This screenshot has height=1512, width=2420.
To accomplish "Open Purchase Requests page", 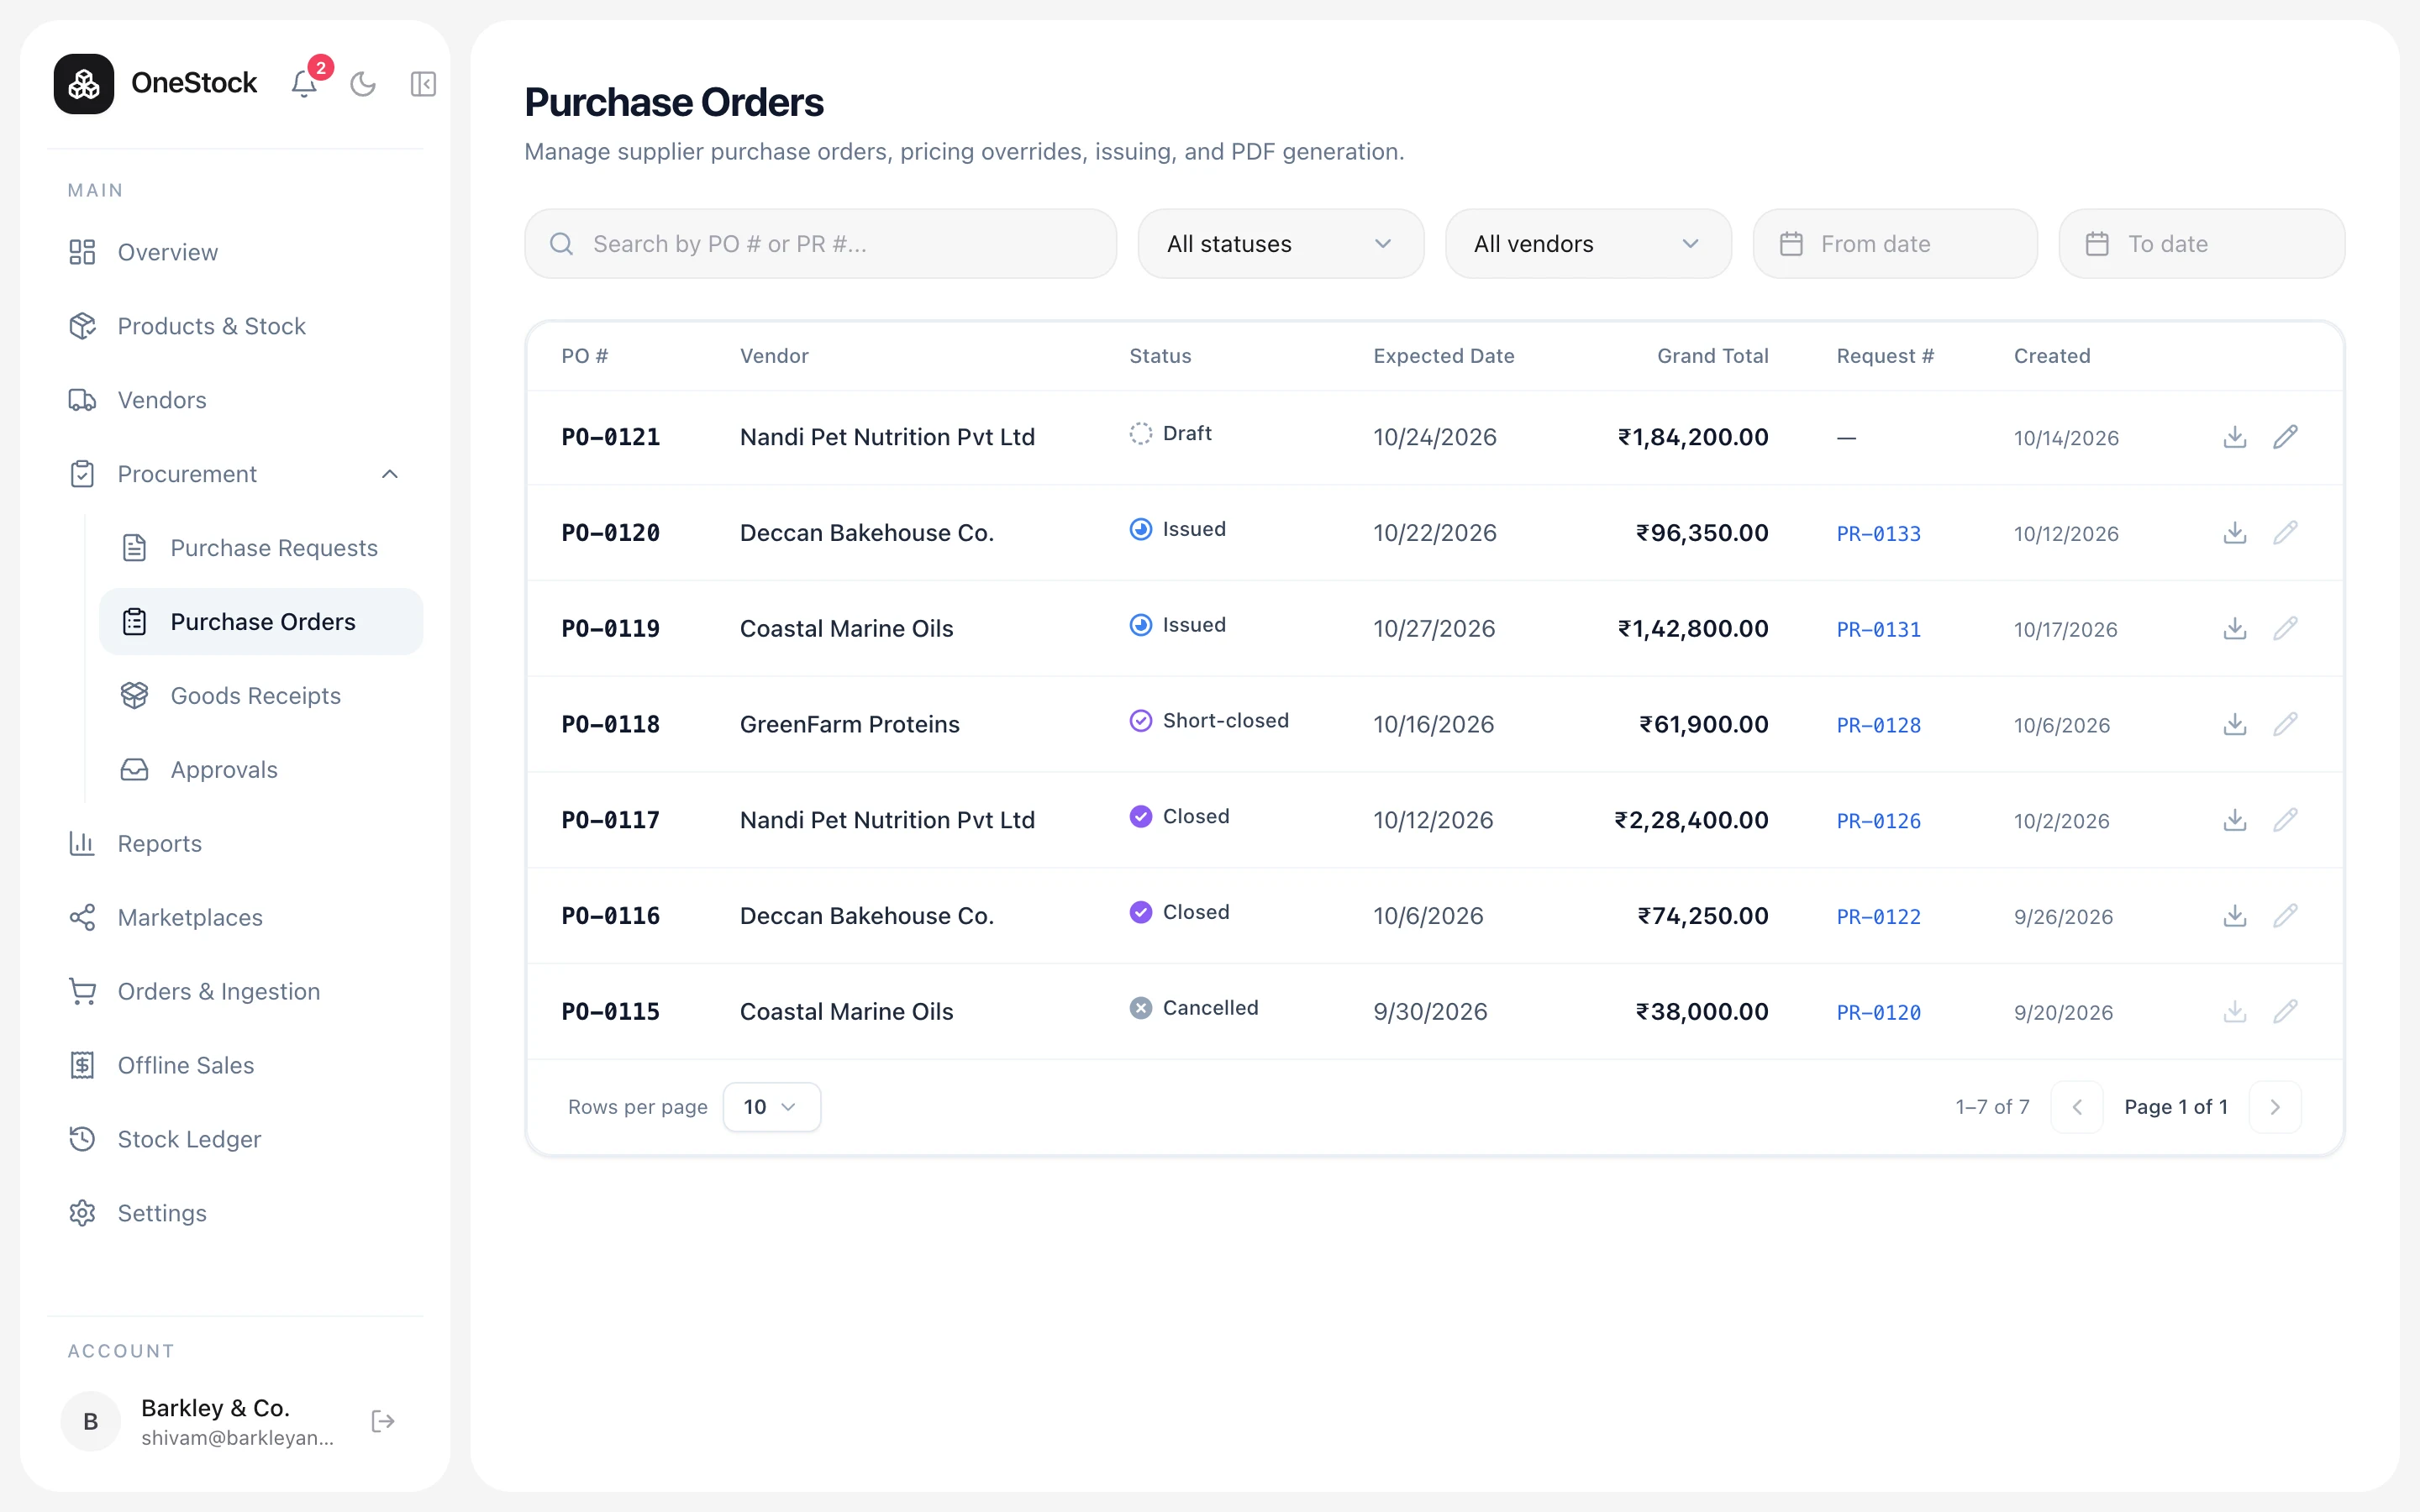I will 261,548.
